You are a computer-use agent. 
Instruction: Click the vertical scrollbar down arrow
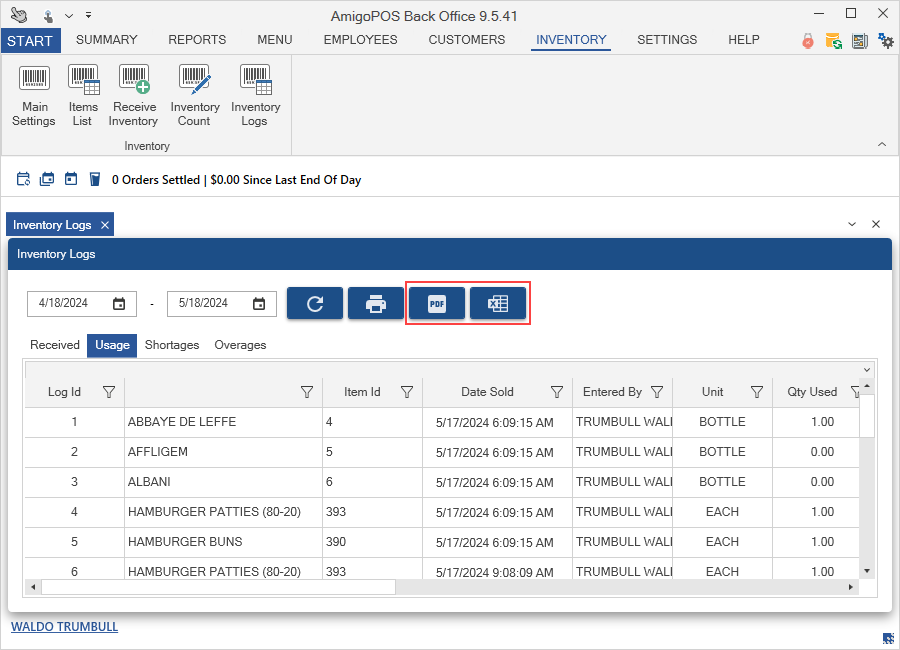click(x=867, y=571)
